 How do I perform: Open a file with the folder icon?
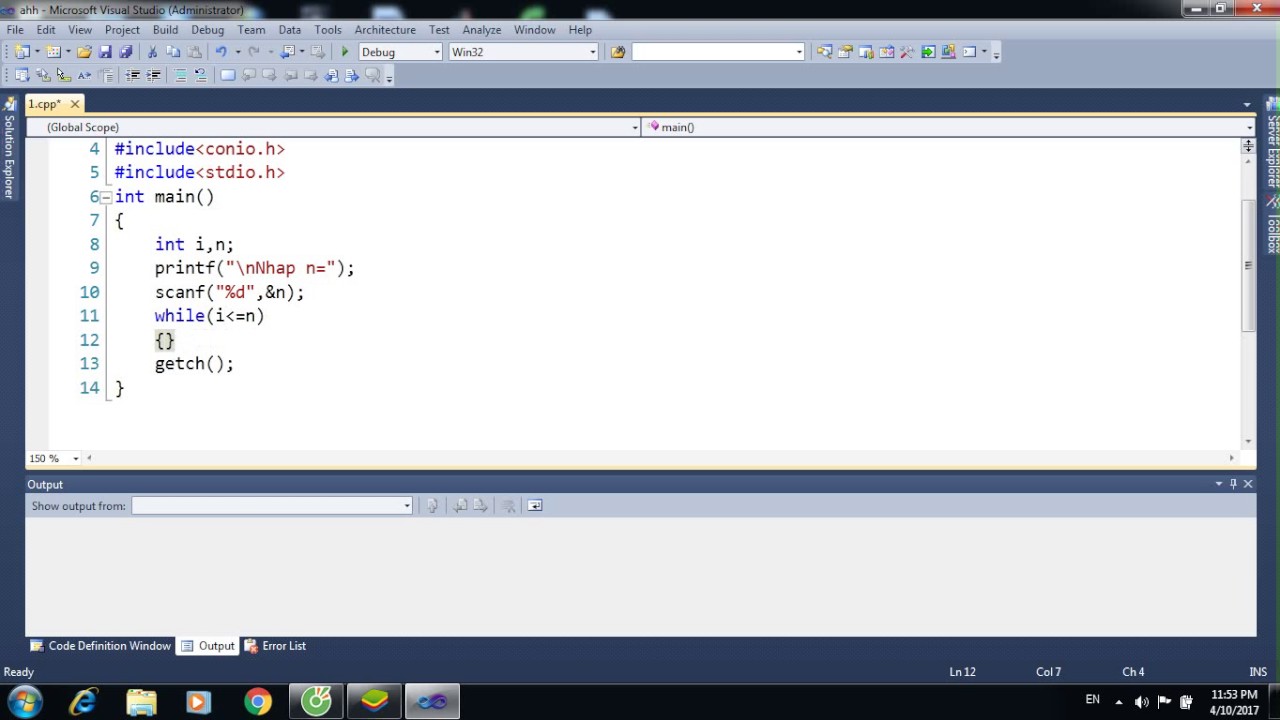[84, 52]
